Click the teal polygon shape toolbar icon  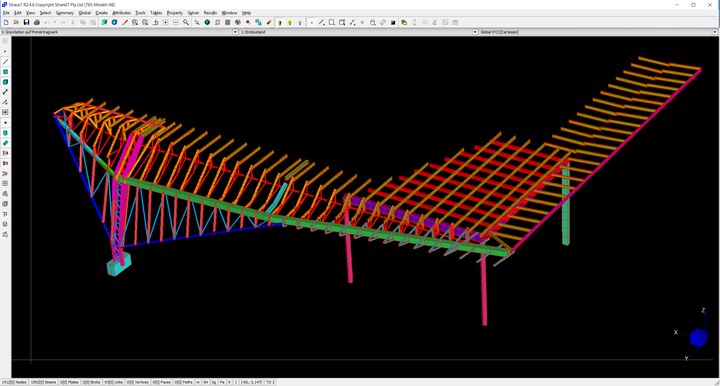tap(104, 22)
